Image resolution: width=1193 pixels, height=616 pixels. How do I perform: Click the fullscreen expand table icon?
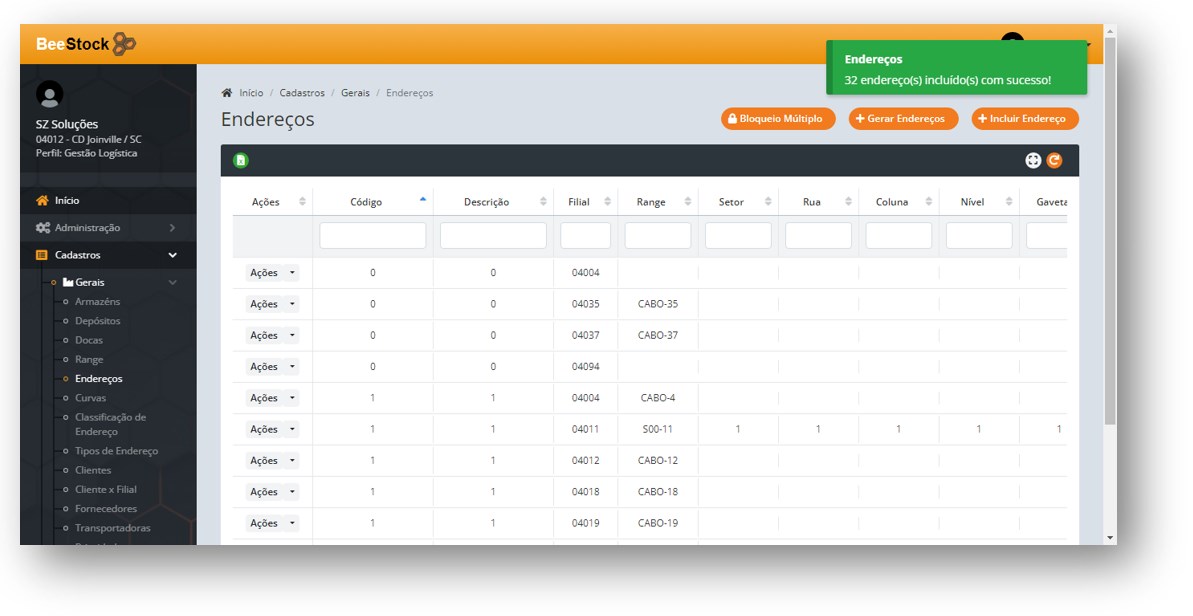click(x=1034, y=160)
